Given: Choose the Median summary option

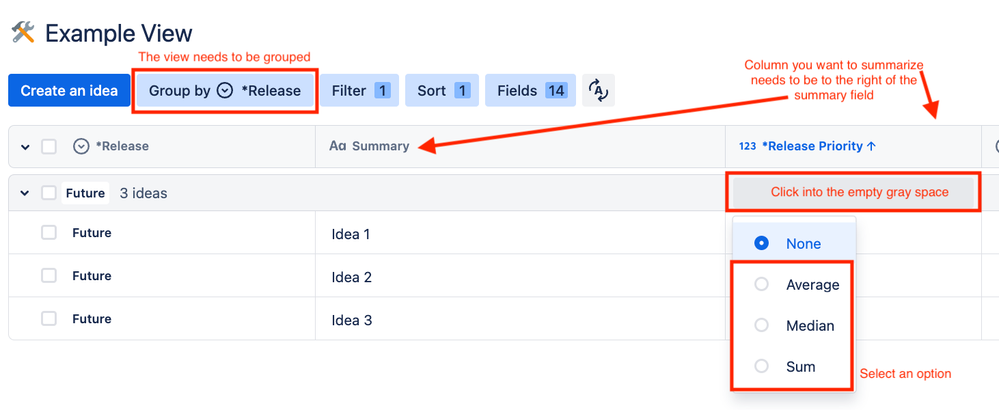Looking at the screenshot, I should coord(794,326).
